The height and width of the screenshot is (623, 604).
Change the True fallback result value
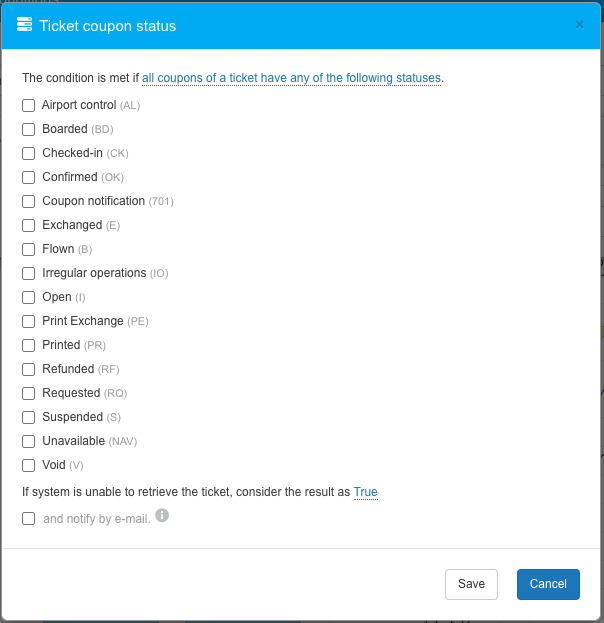365,492
